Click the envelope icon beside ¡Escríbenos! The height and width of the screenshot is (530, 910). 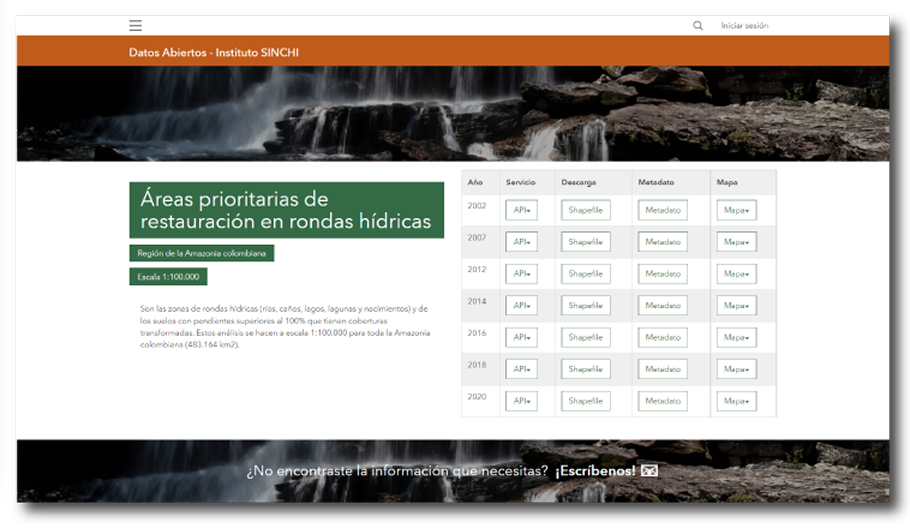[650, 471]
